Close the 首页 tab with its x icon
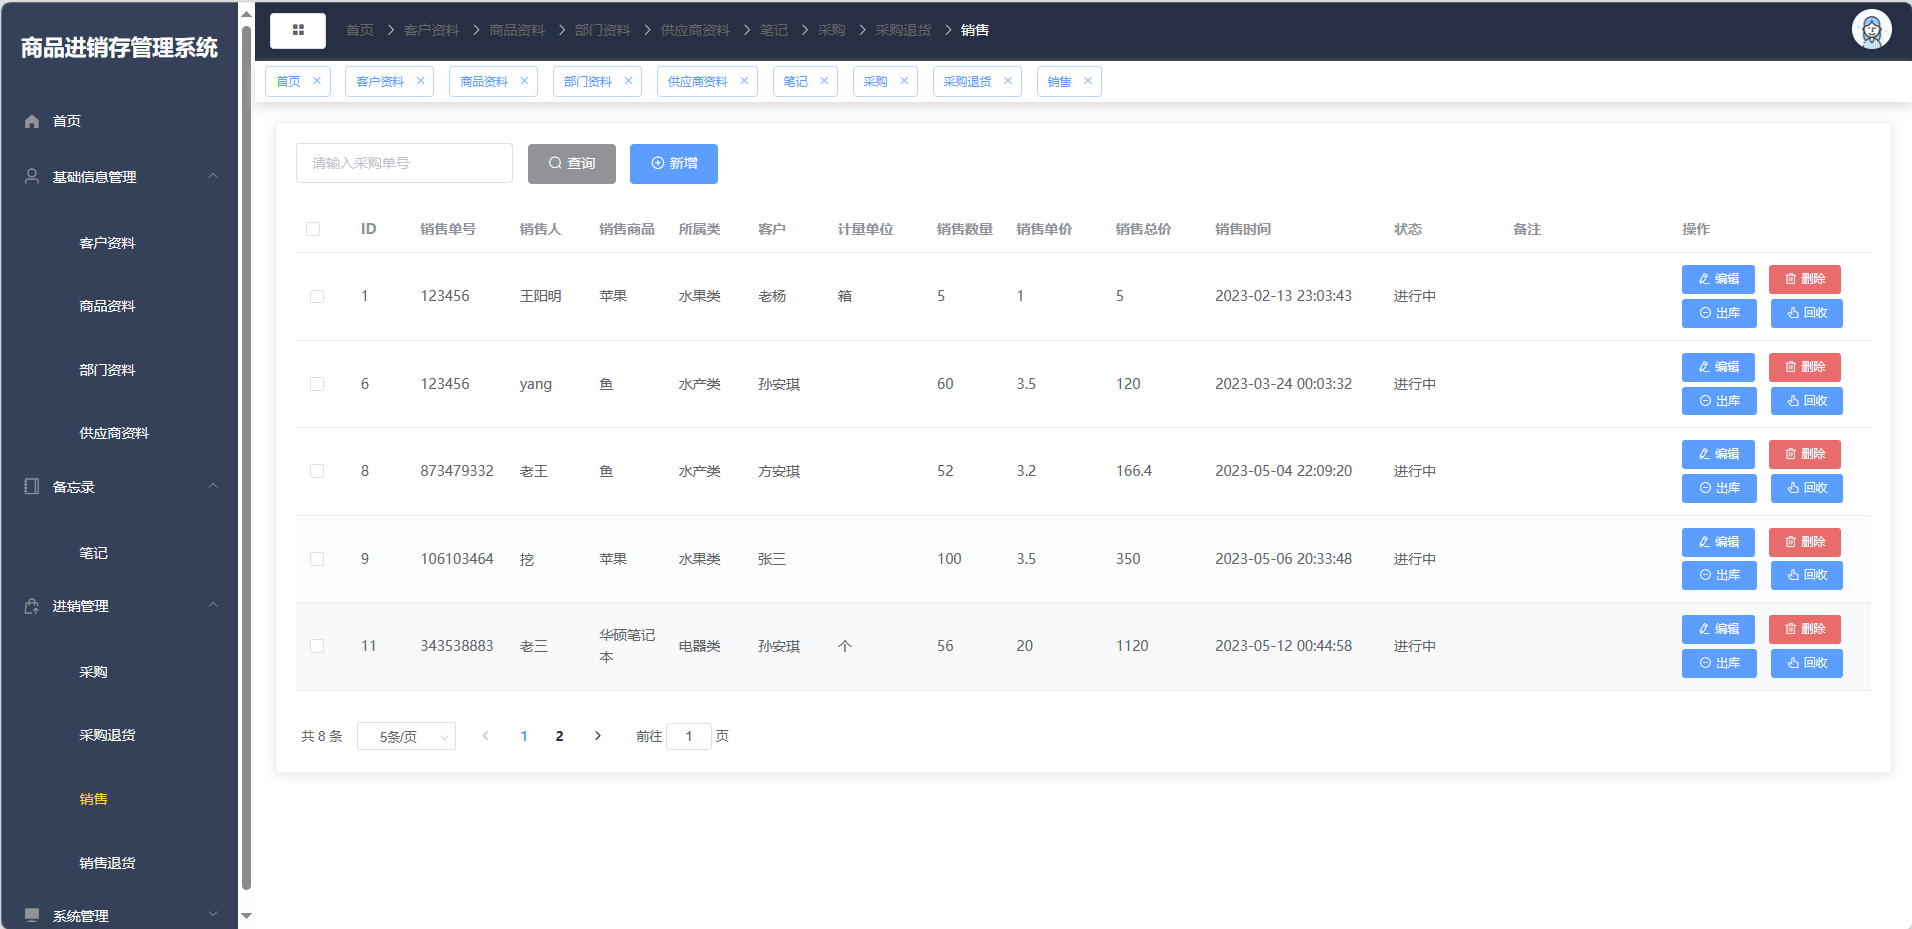 317,81
